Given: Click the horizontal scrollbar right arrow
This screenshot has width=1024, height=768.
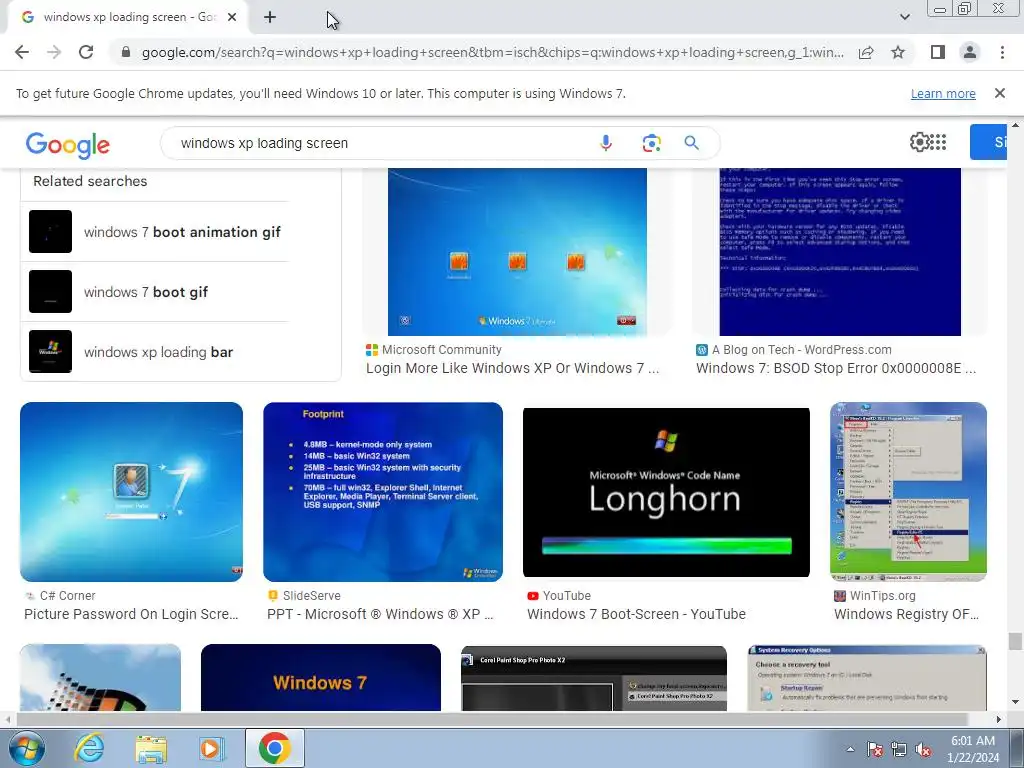Looking at the screenshot, I should [999, 719].
